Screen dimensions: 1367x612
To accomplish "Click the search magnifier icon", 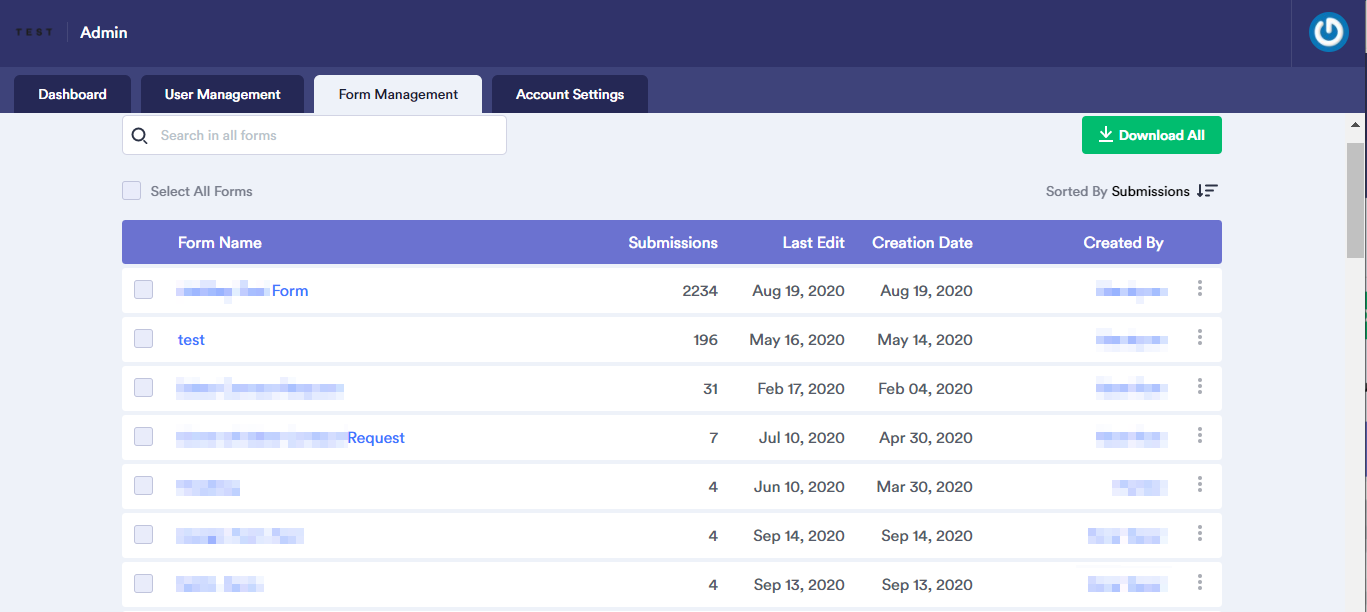I will [x=140, y=136].
